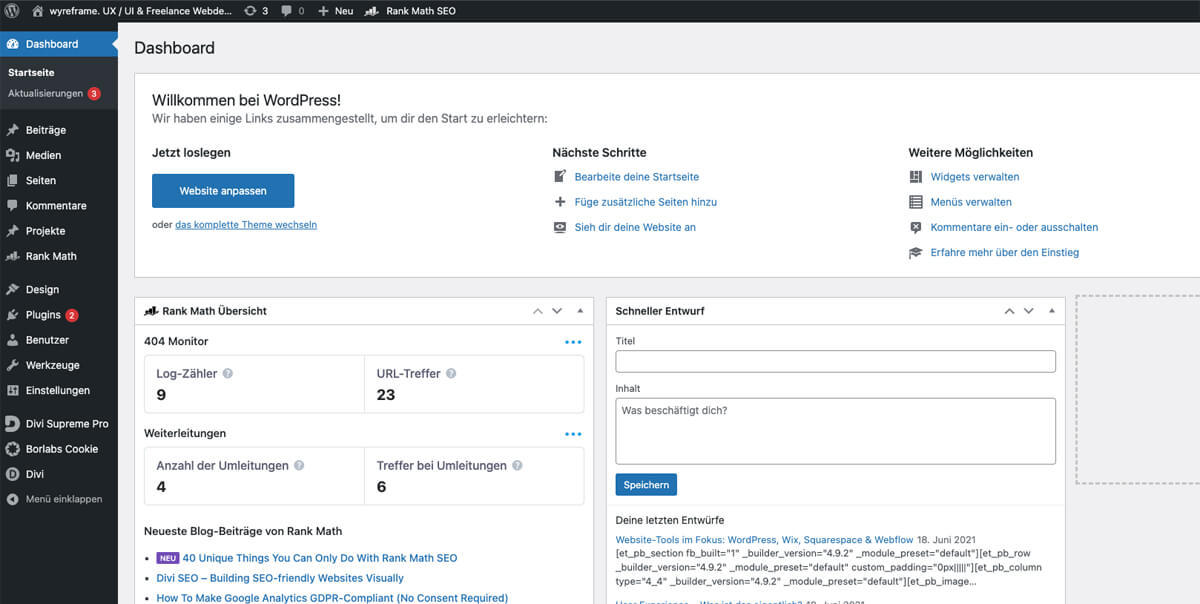The height and width of the screenshot is (604, 1200).
Task: Open the comments bubble in the admin bar
Action: click(x=287, y=11)
